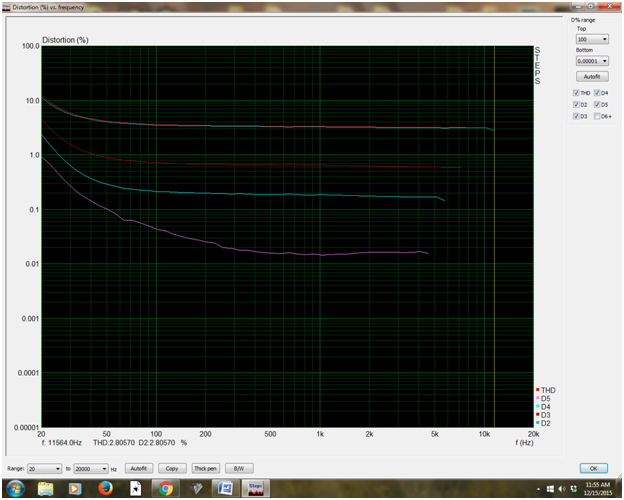Click the red THD legend swatch

[538, 389]
